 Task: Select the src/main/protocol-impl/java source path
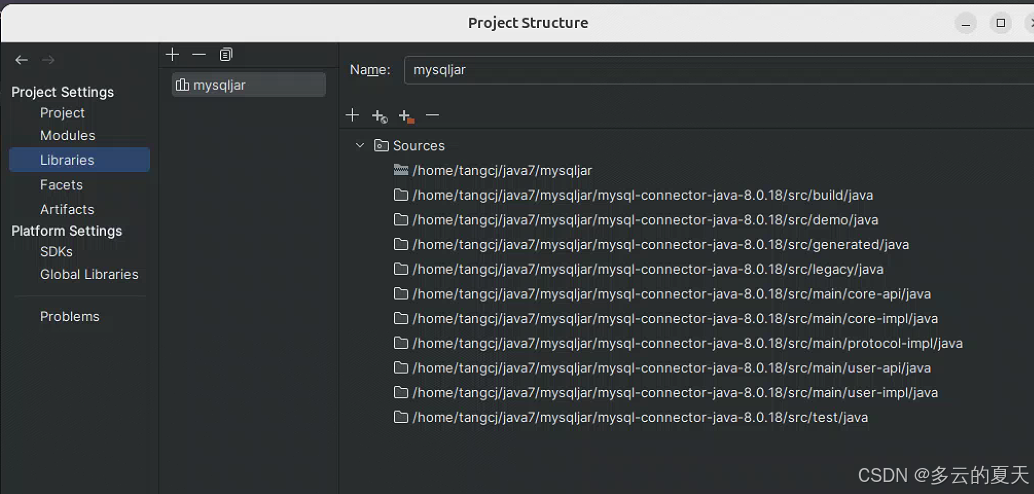click(687, 343)
